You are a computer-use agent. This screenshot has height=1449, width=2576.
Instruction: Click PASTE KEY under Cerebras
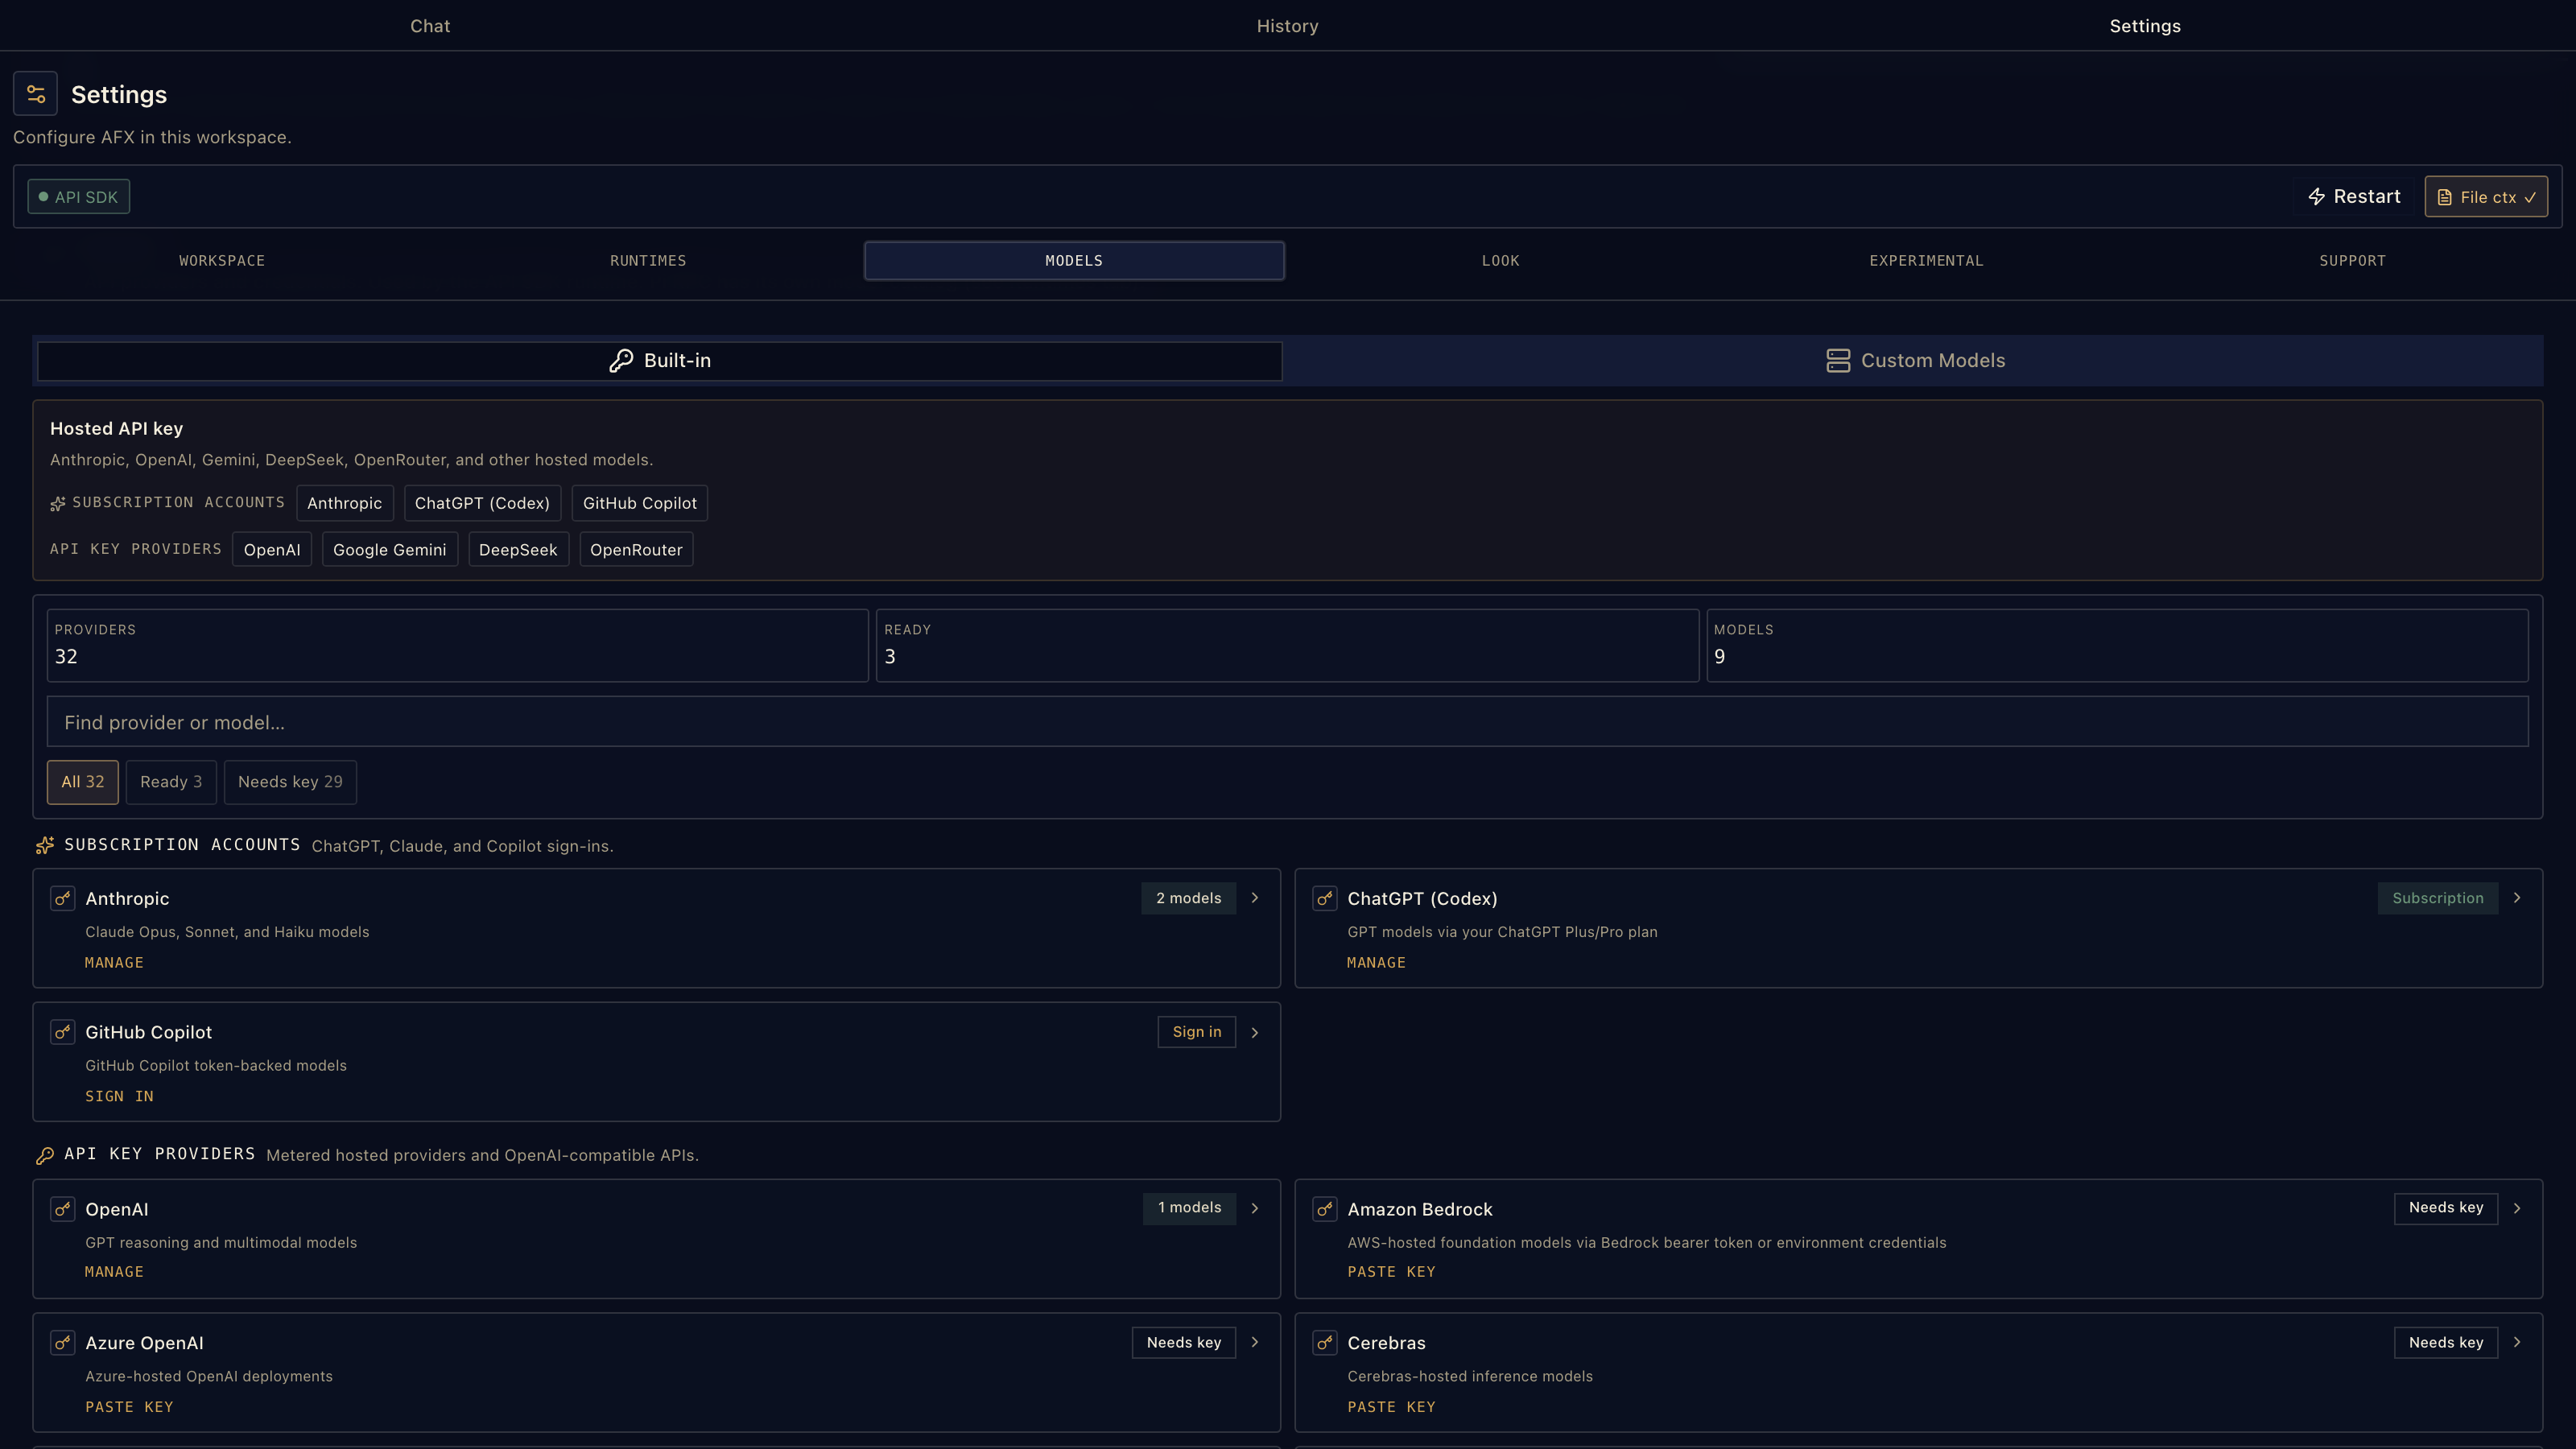pos(1391,1407)
